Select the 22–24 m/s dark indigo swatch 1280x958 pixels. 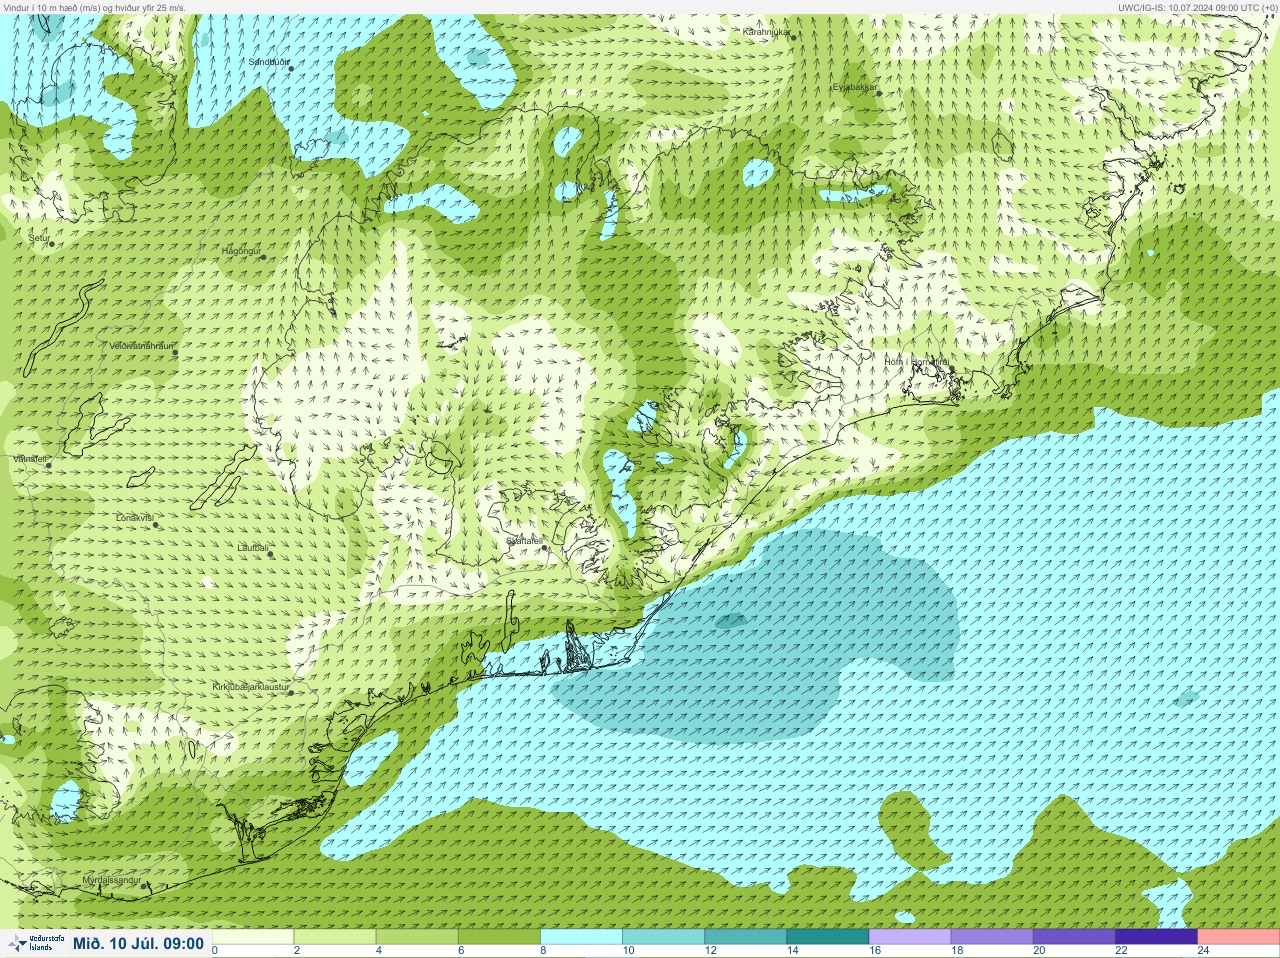1155,937
